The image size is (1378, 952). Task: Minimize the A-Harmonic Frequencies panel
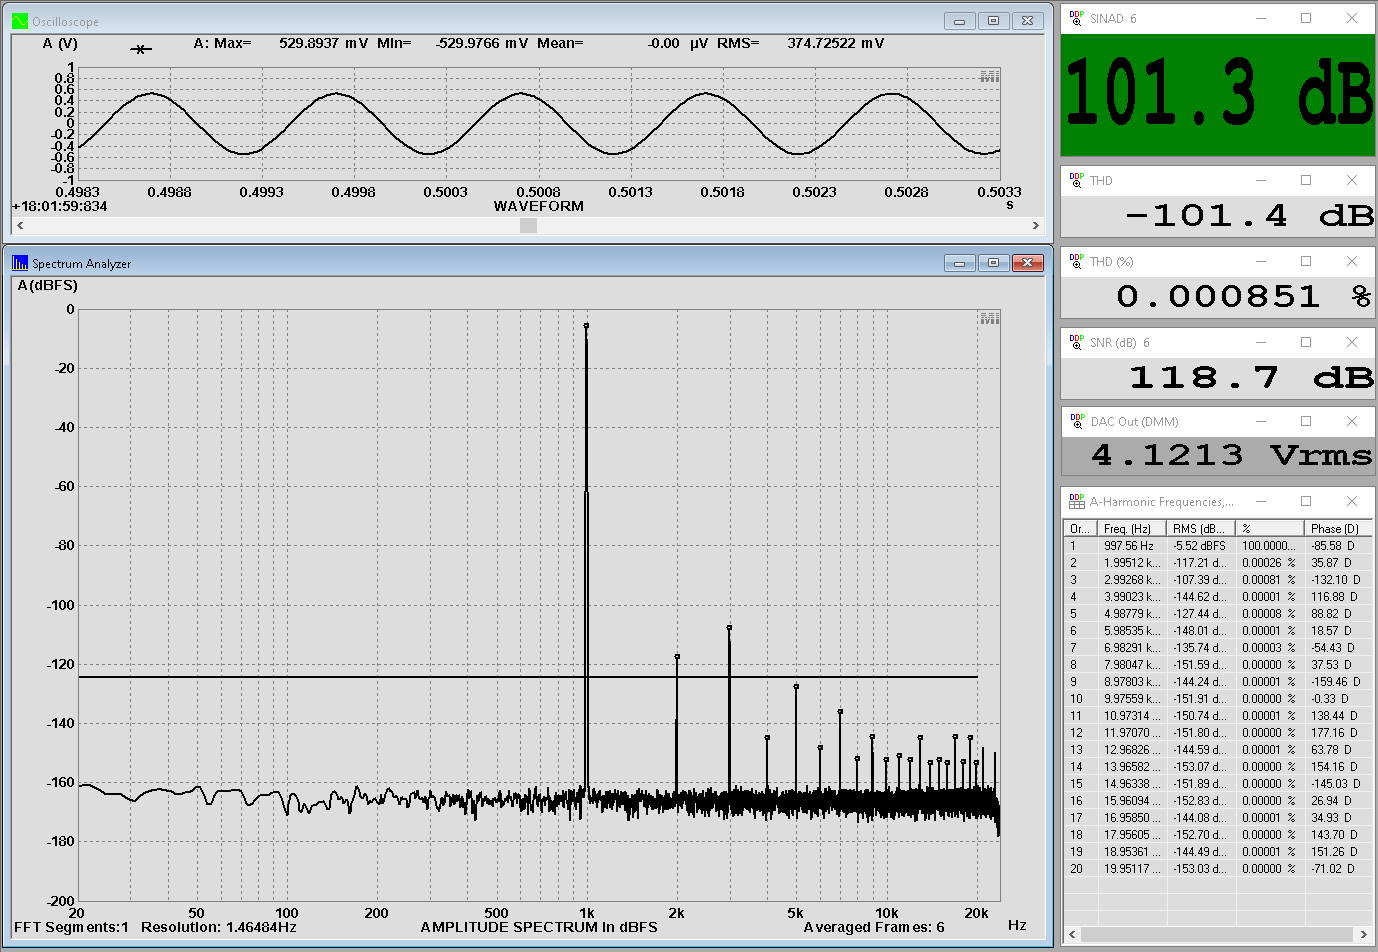pyautogui.click(x=1261, y=501)
